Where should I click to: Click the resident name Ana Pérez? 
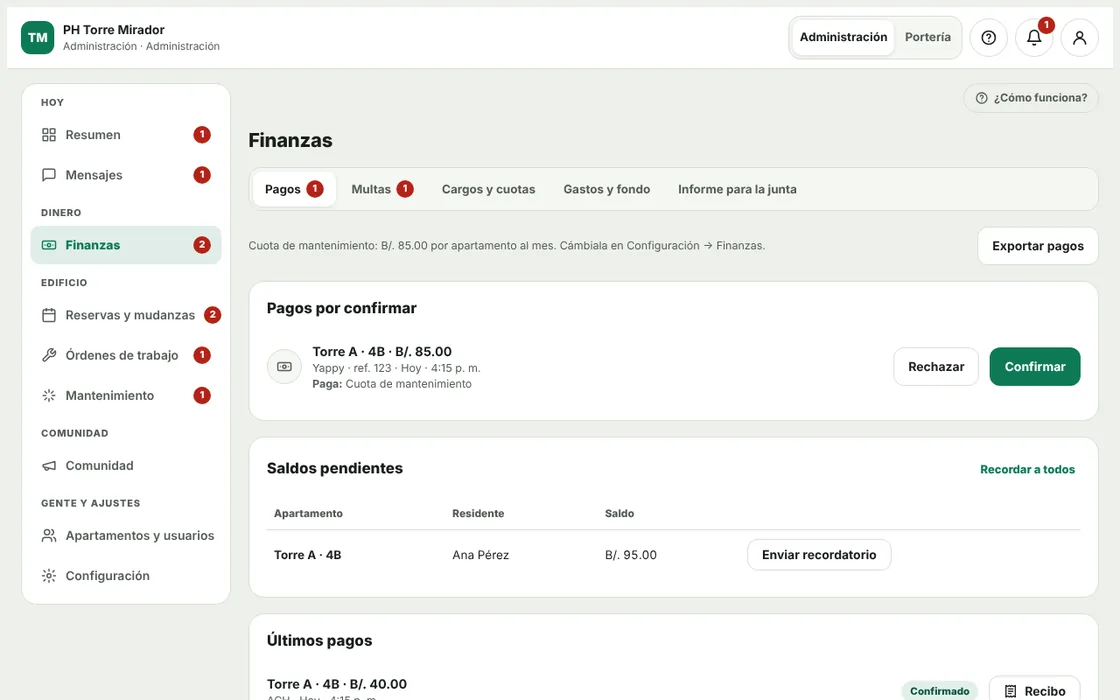click(x=481, y=555)
